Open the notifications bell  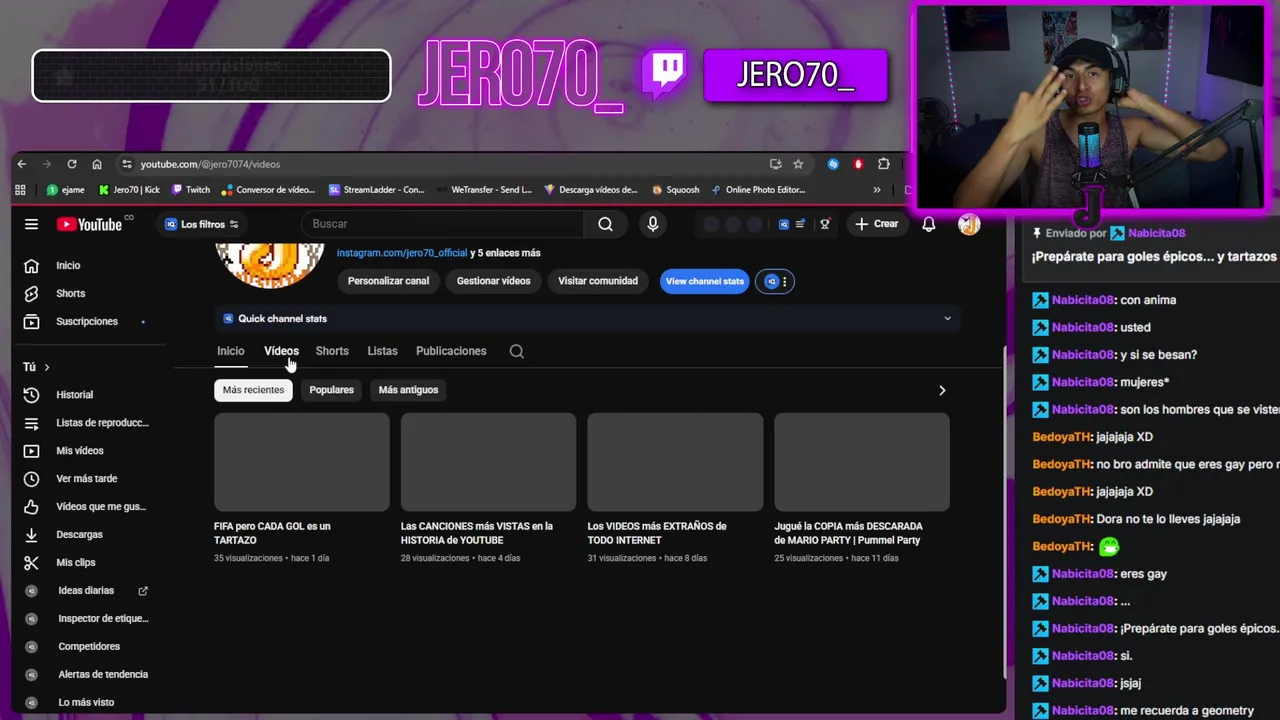[929, 224]
